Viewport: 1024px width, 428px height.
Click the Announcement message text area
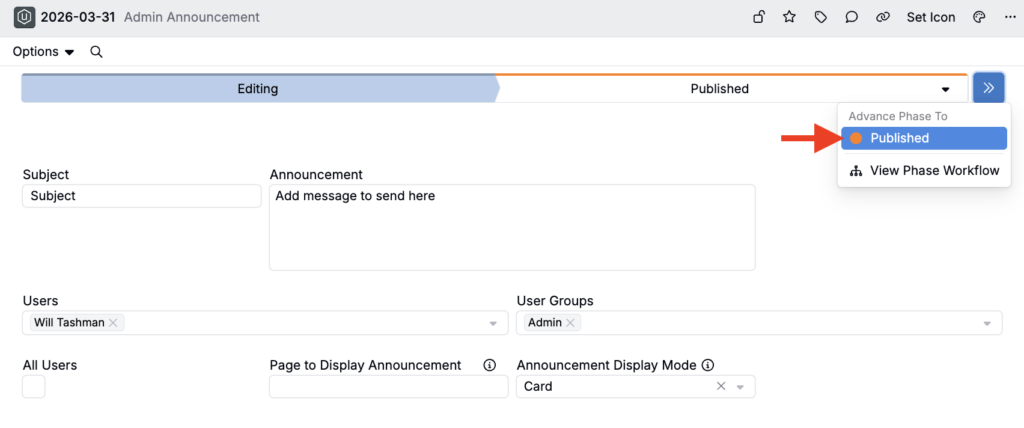pyautogui.click(x=512, y=227)
